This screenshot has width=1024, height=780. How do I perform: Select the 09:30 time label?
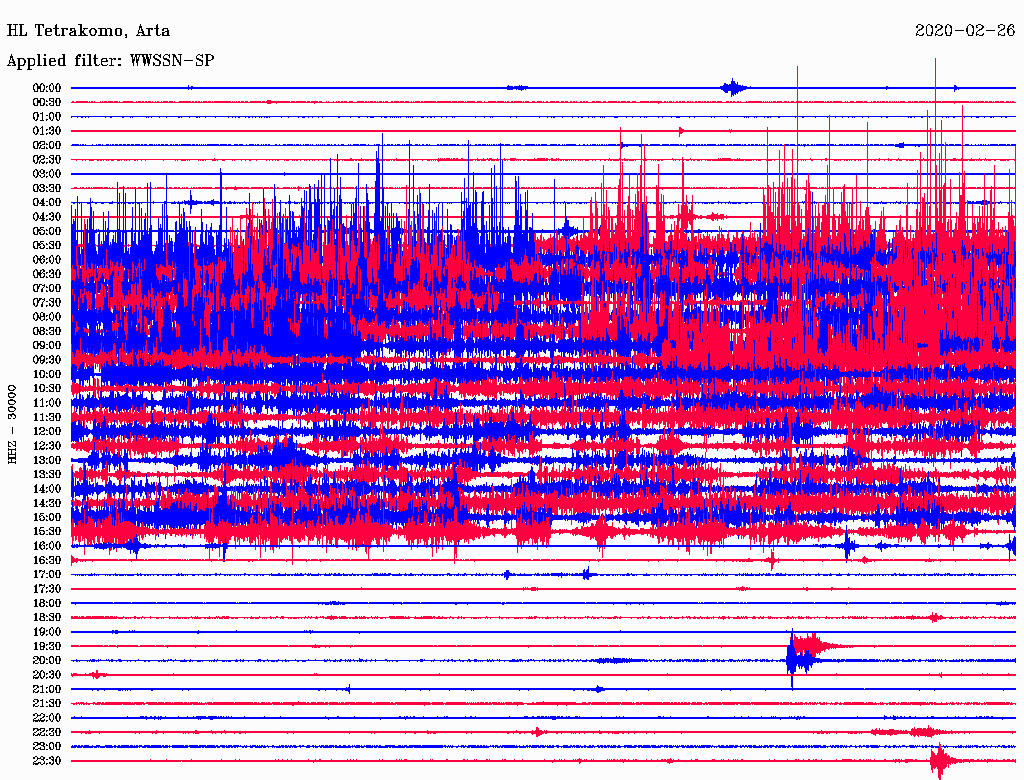[47, 360]
